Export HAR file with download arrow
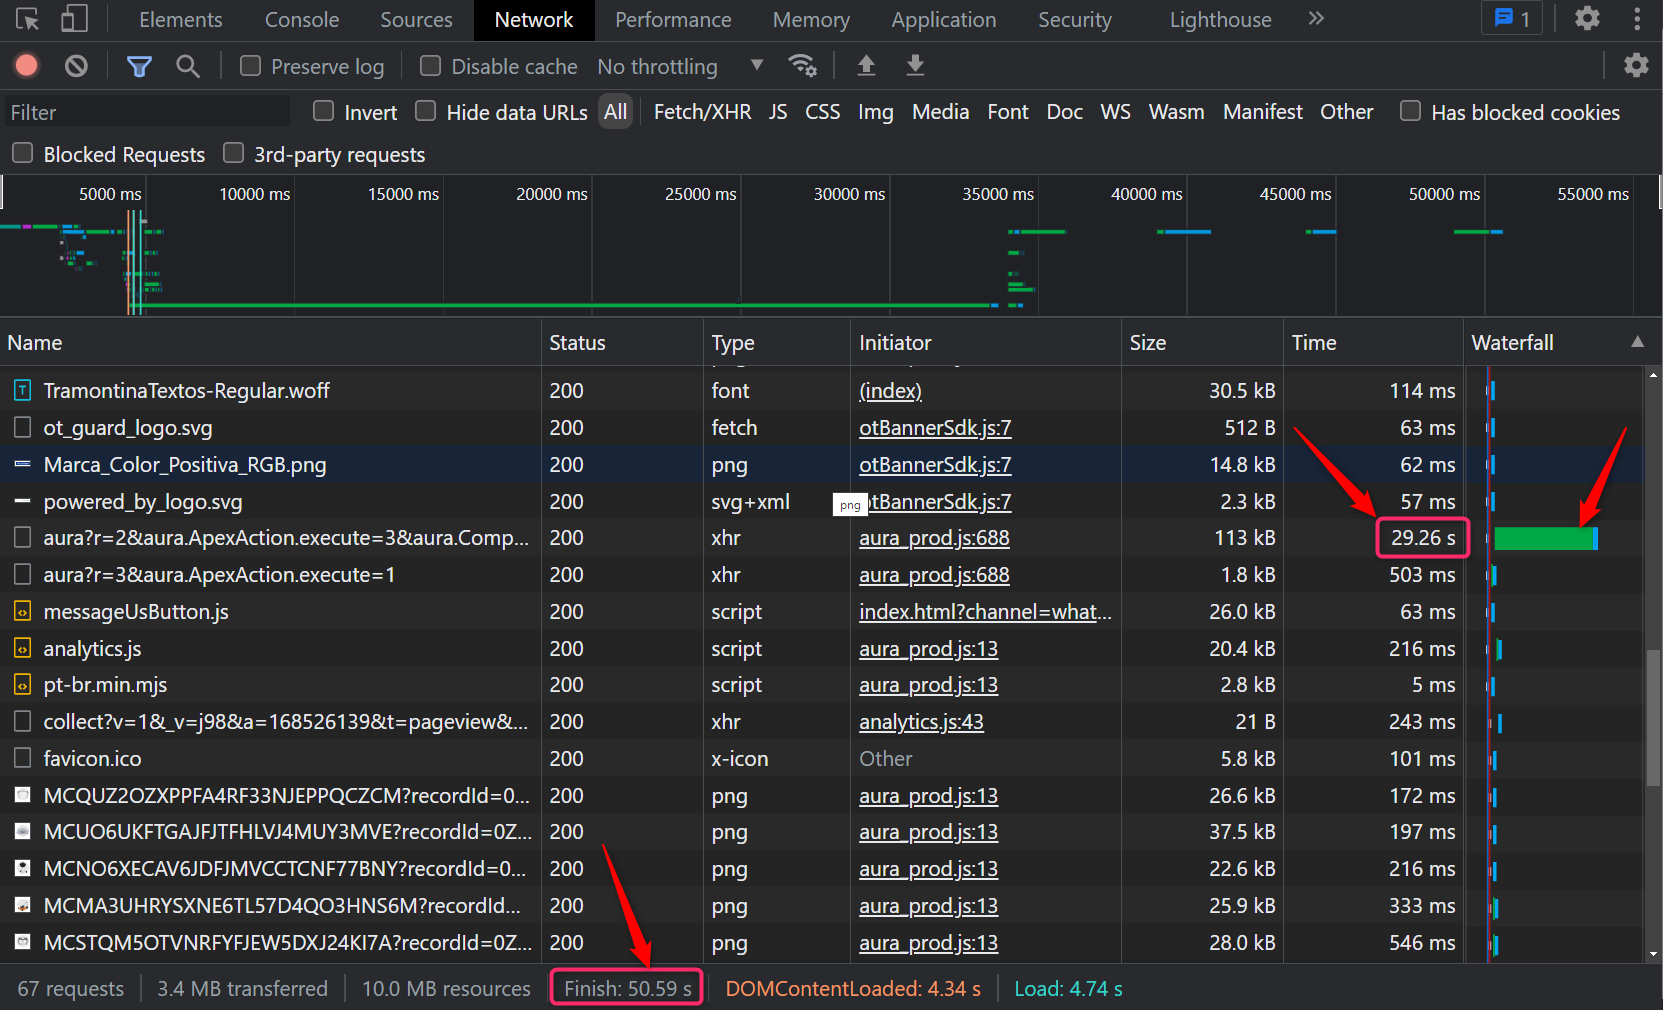Viewport: 1663px width, 1010px height. click(x=915, y=66)
